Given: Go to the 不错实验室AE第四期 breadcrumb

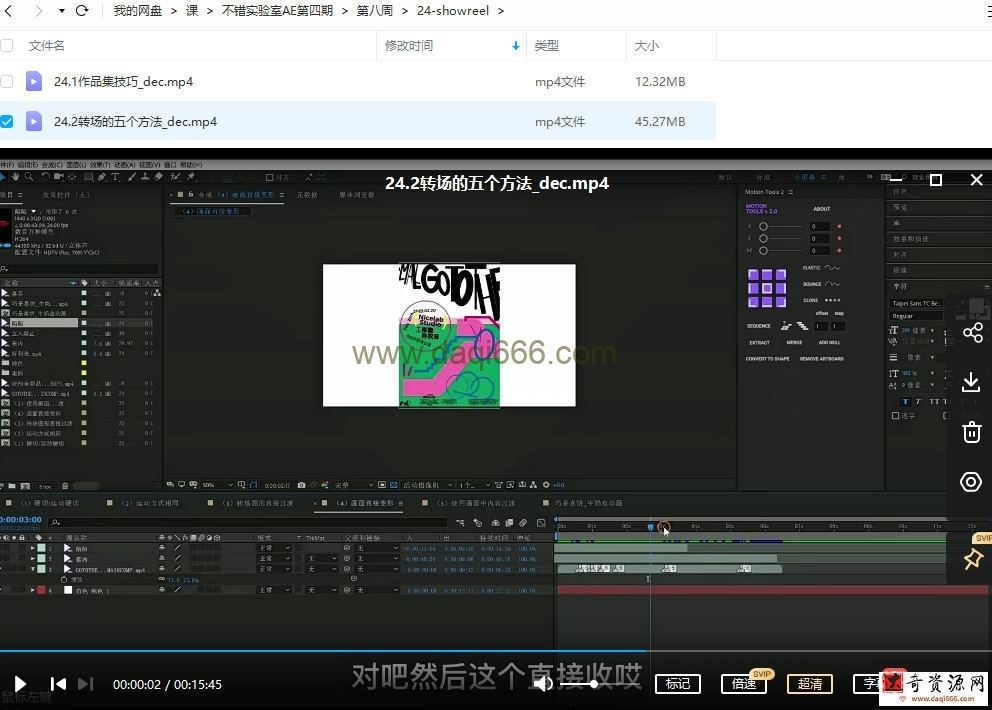Looking at the screenshot, I should [x=277, y=11].
